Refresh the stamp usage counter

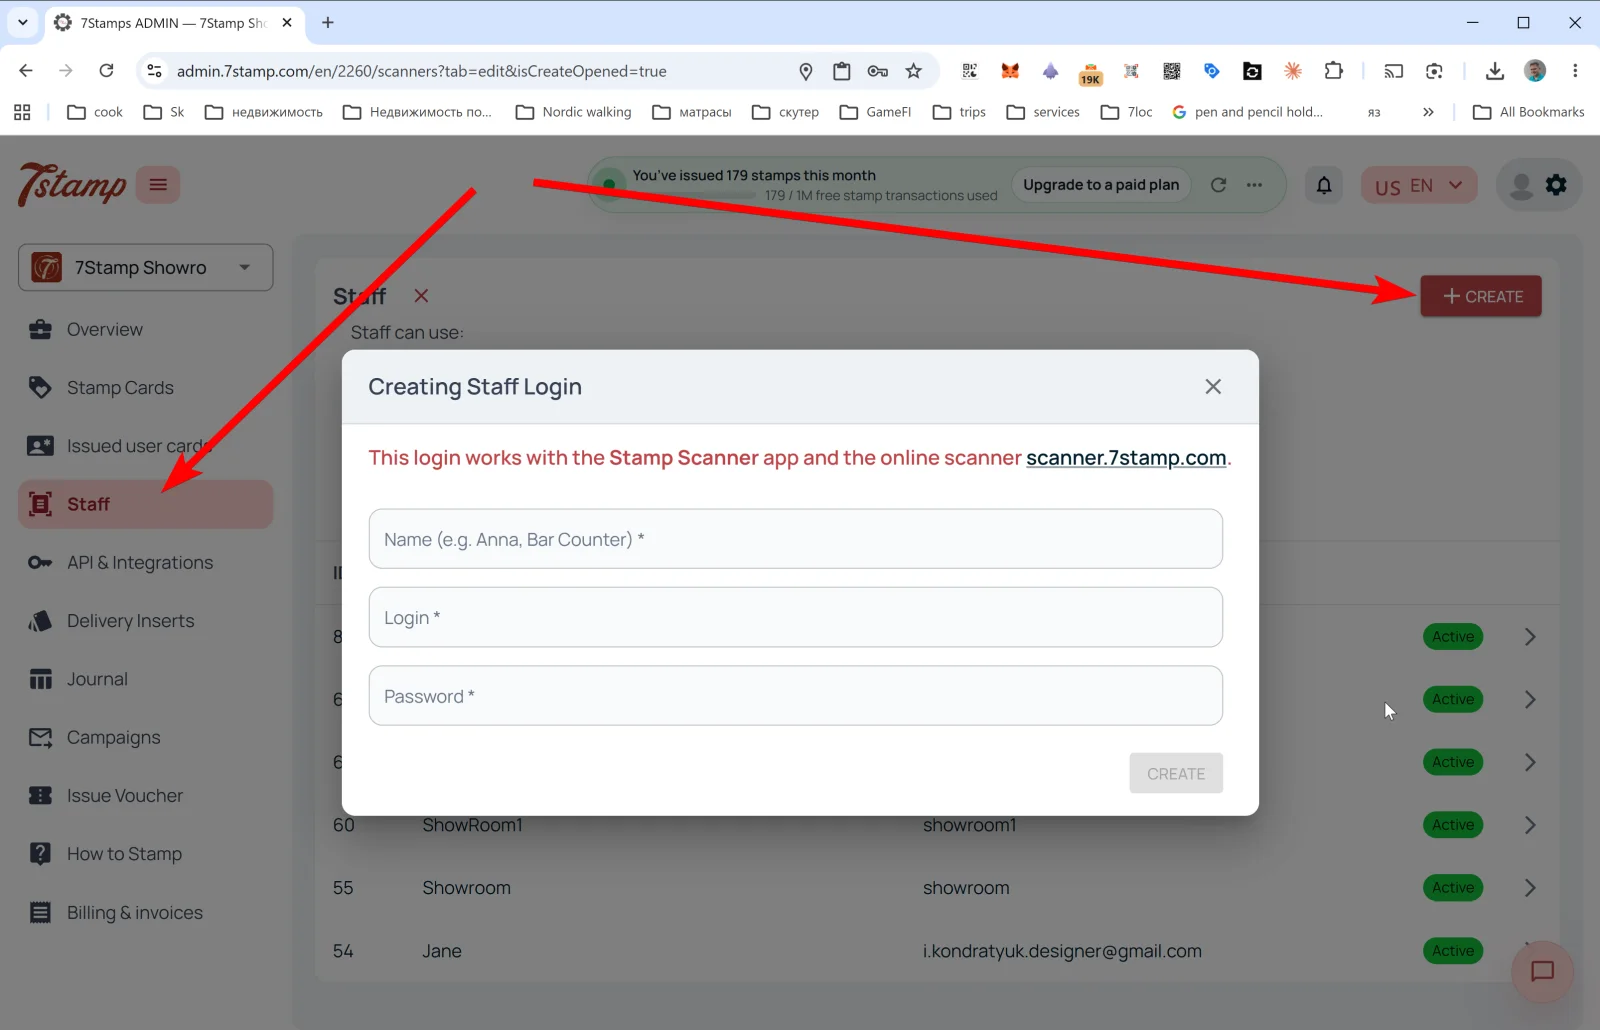click(1218, 185)
